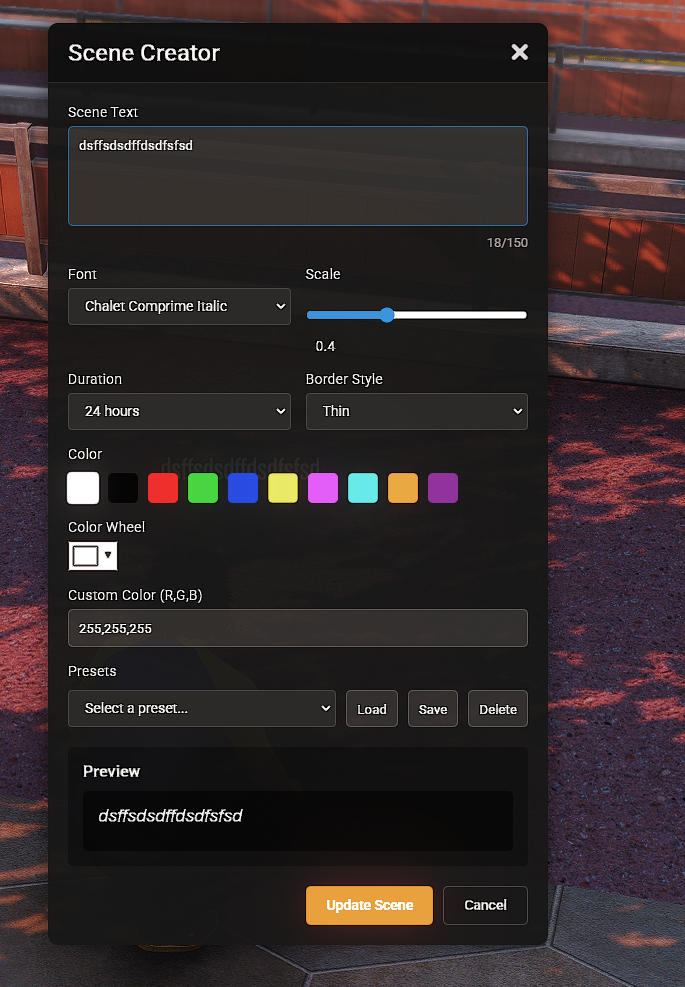This screenshot has width=685, height=987.
Task: Choose the blue color swatch
Action: 243,488
